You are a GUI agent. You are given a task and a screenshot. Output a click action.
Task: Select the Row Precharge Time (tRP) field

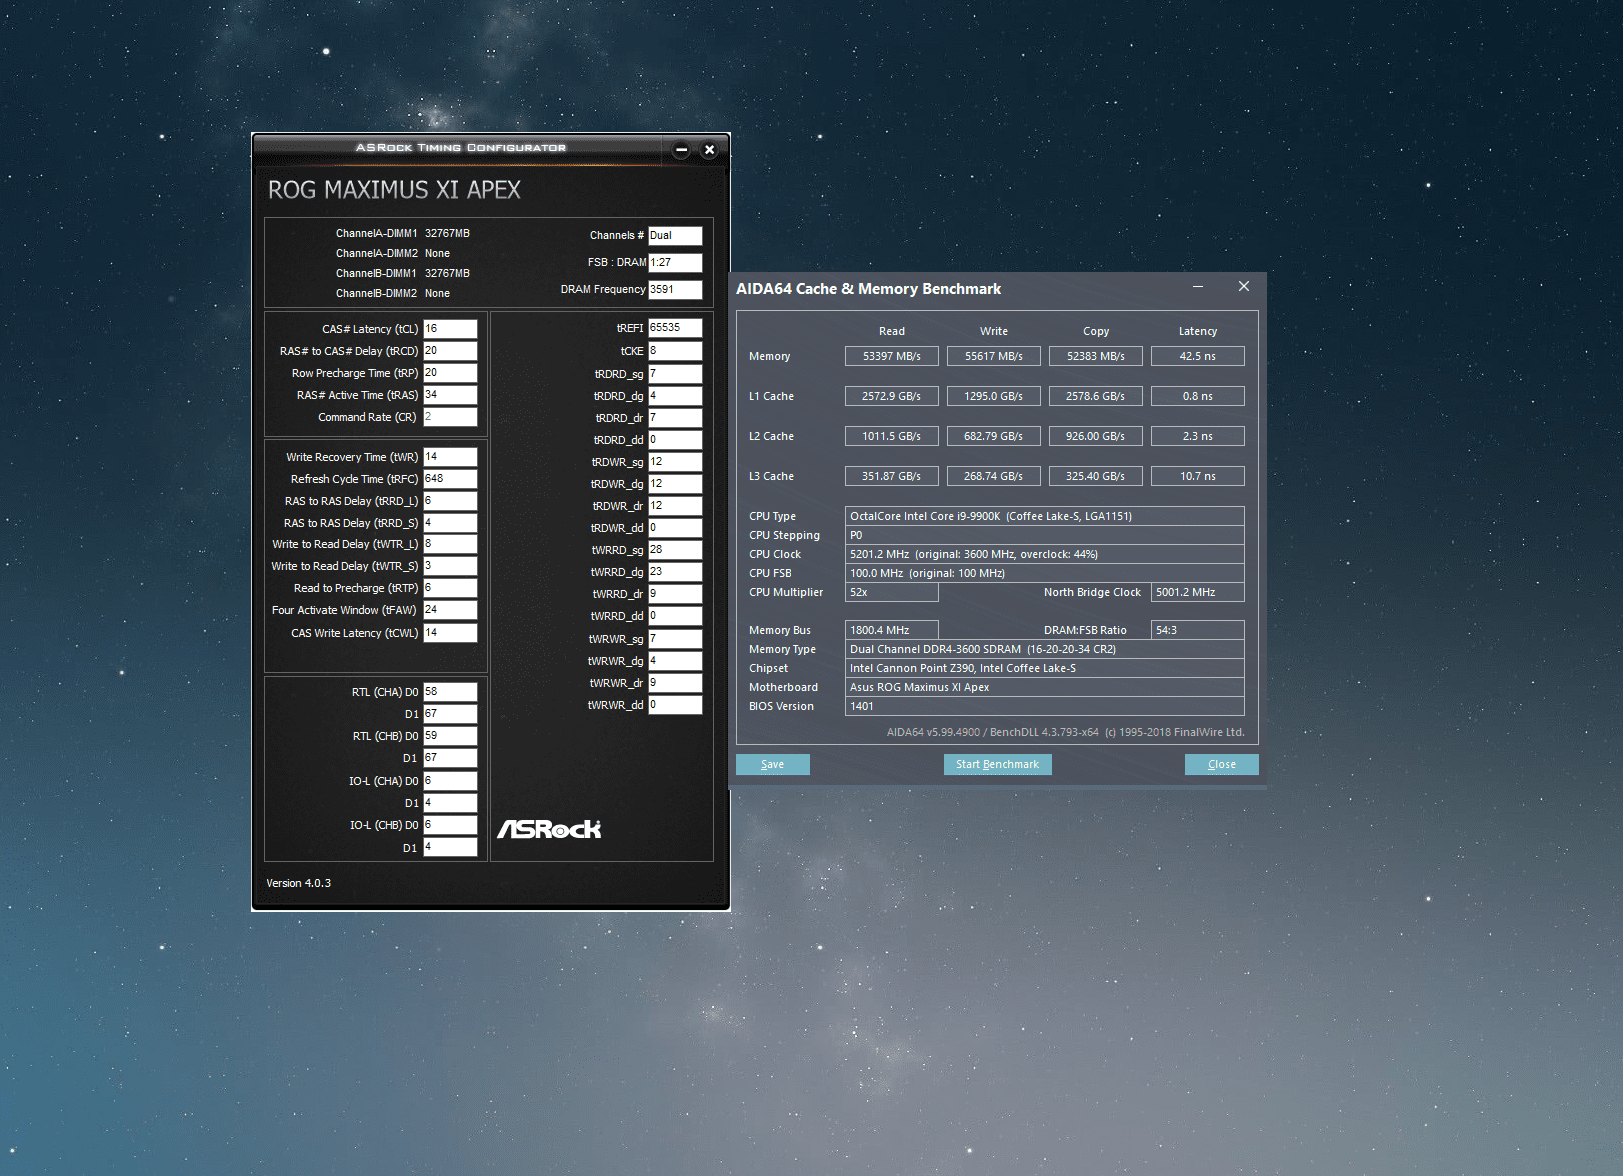coord(450,373)
